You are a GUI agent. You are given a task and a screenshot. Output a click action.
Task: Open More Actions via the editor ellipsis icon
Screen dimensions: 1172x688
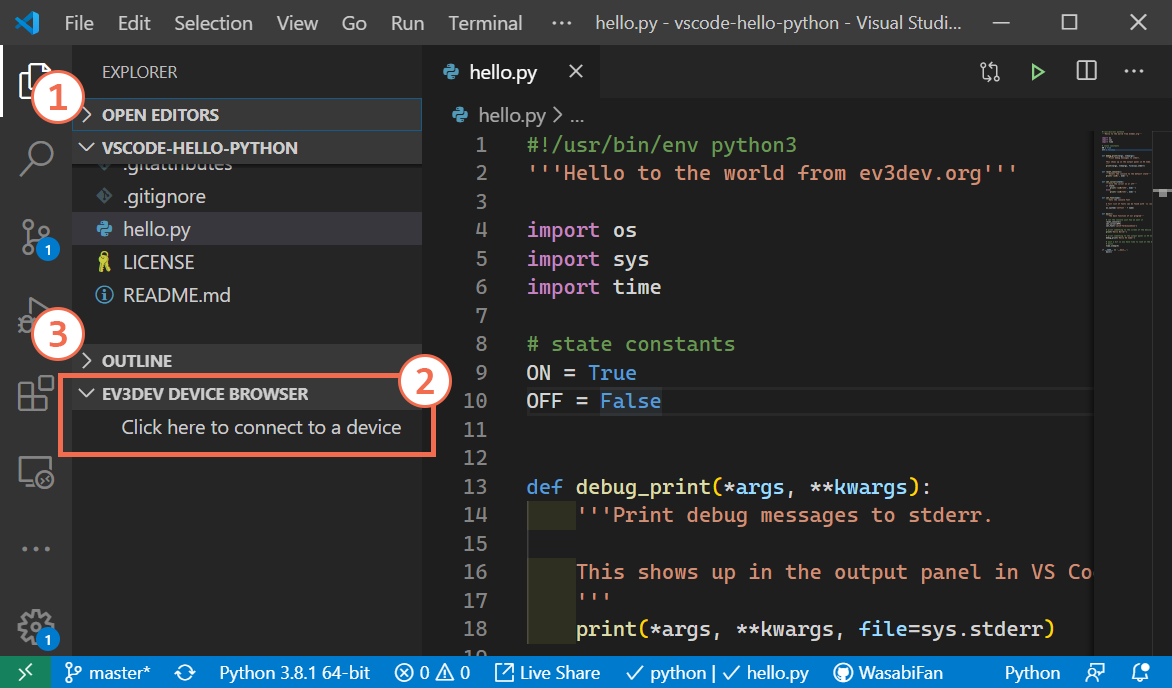pyautogui.click(x=1133, y=71)
